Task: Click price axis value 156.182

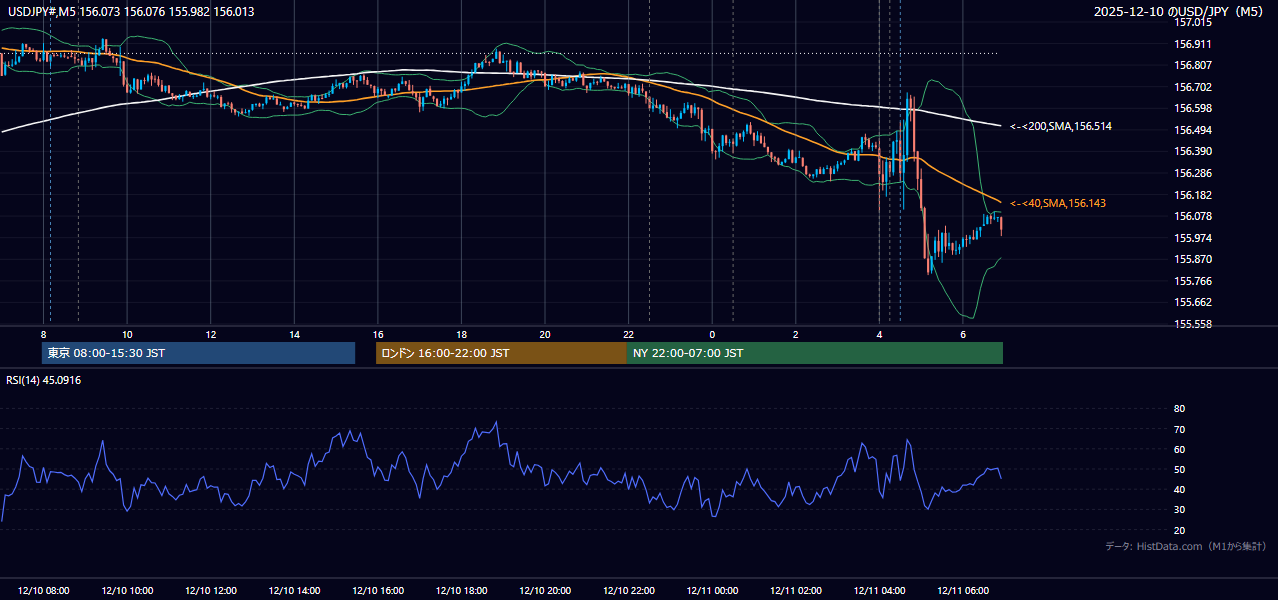Action: point(1193,195)
